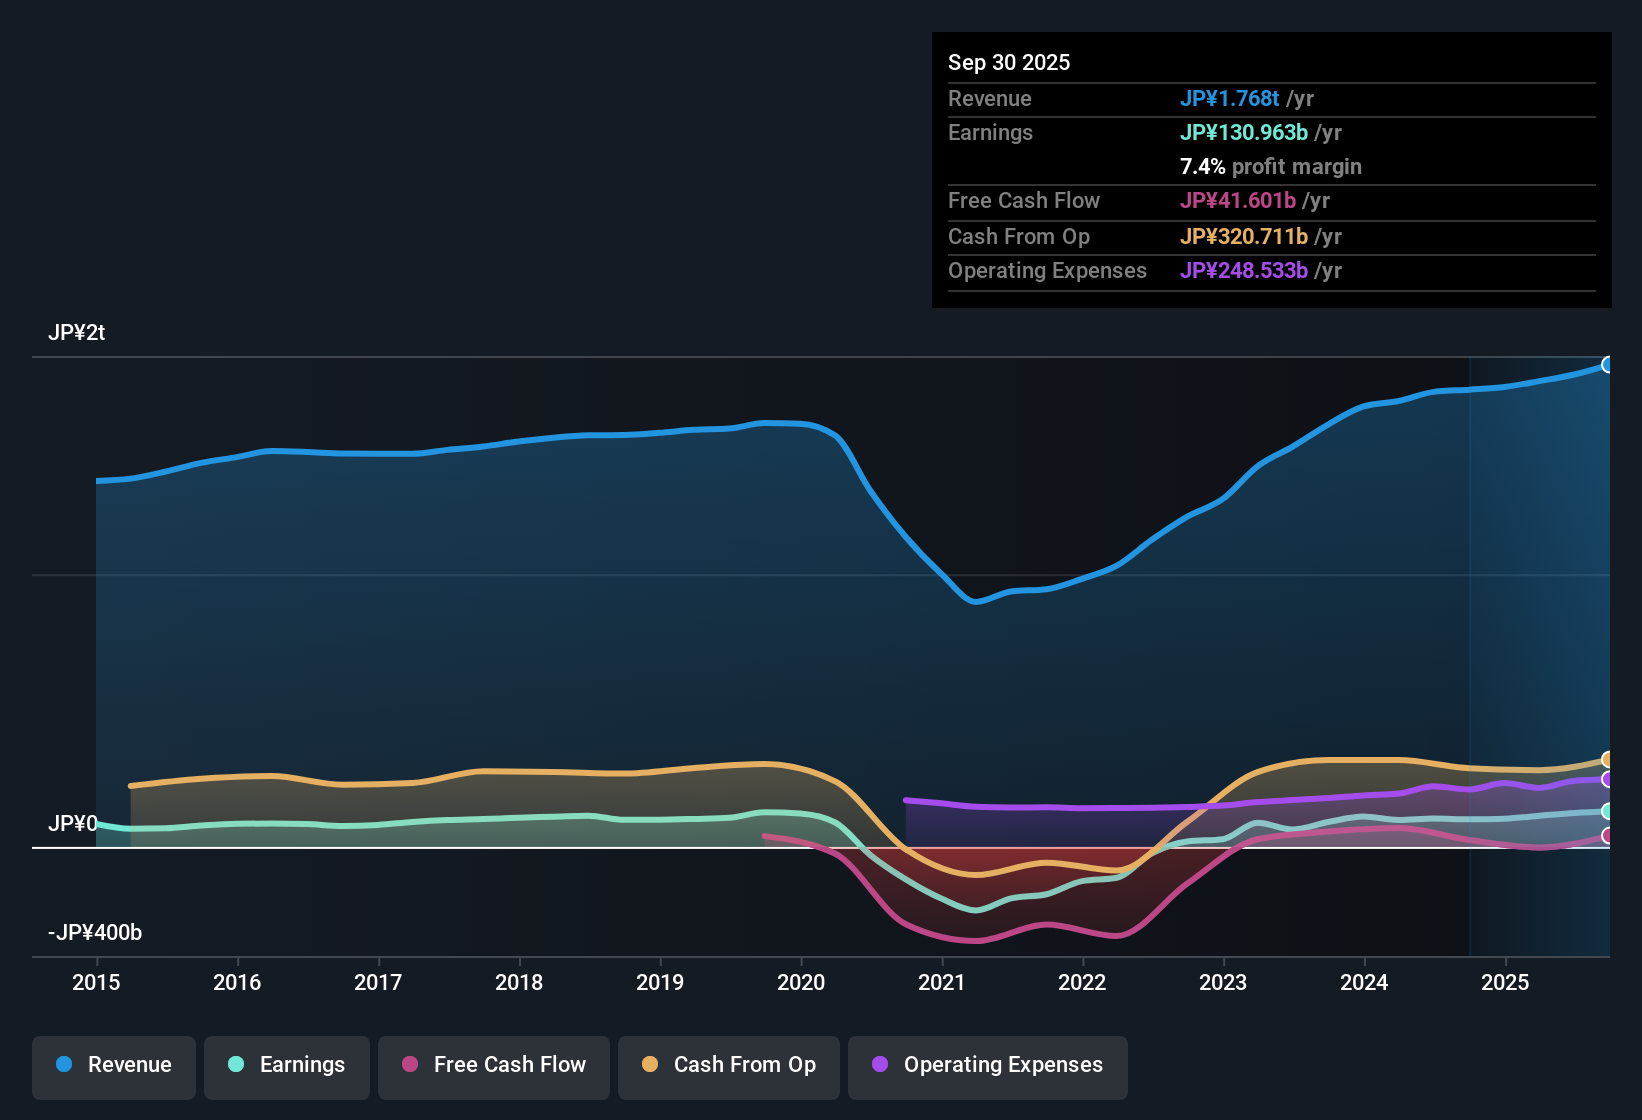The width and height of the screenshot is (1642, 1120).
Task: Select the white Revenue endpoint marker on chart
Action: [x=1608, y=365]
